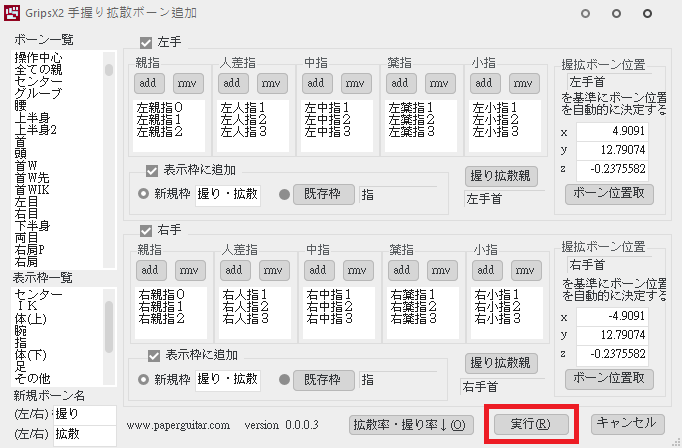Click the left hand x value field 4.9091
The height and width of the screenshot is (448, 682).
[x=612, y=131]
